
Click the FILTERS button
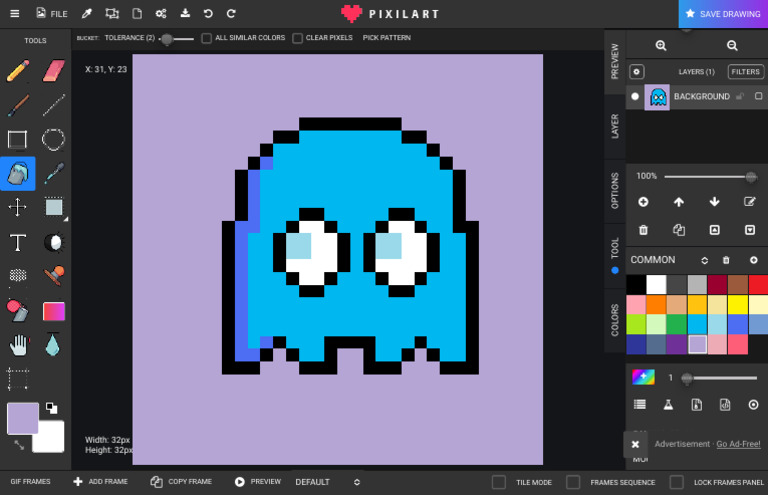(x=745, y=71)
